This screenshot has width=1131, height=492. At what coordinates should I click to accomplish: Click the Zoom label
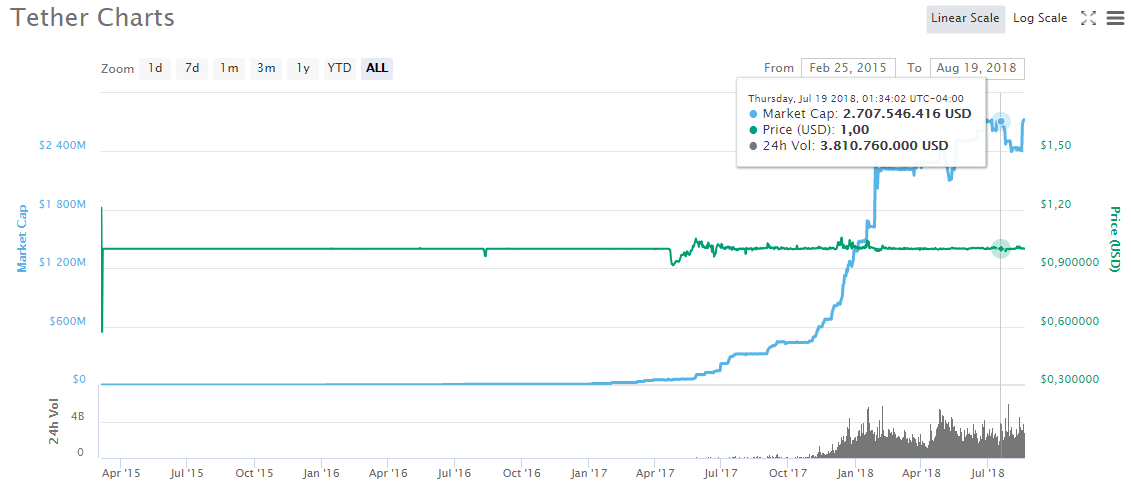click(x=118, y=69)
